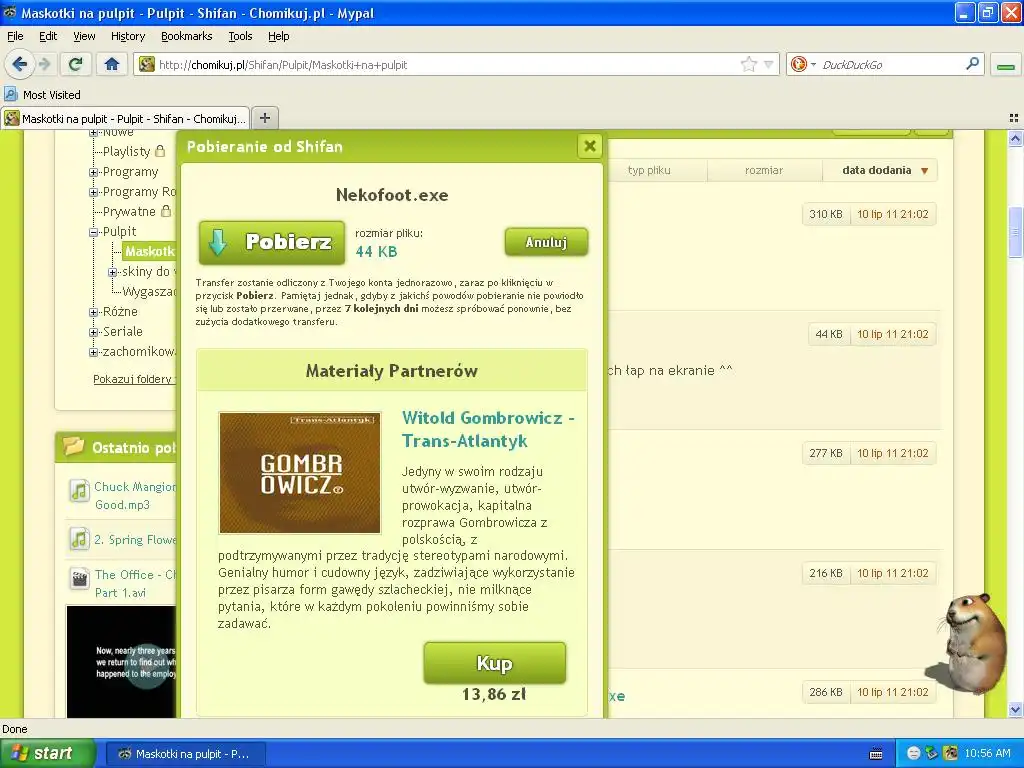Open the Home page icon

[x=112, y=64]
